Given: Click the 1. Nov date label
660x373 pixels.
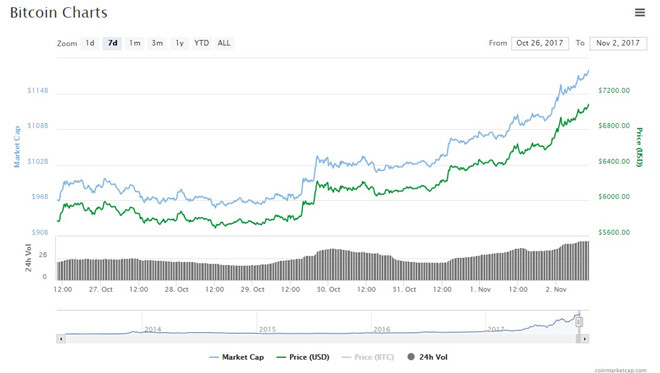Looking at the screenshot, I should pos(480,290).
